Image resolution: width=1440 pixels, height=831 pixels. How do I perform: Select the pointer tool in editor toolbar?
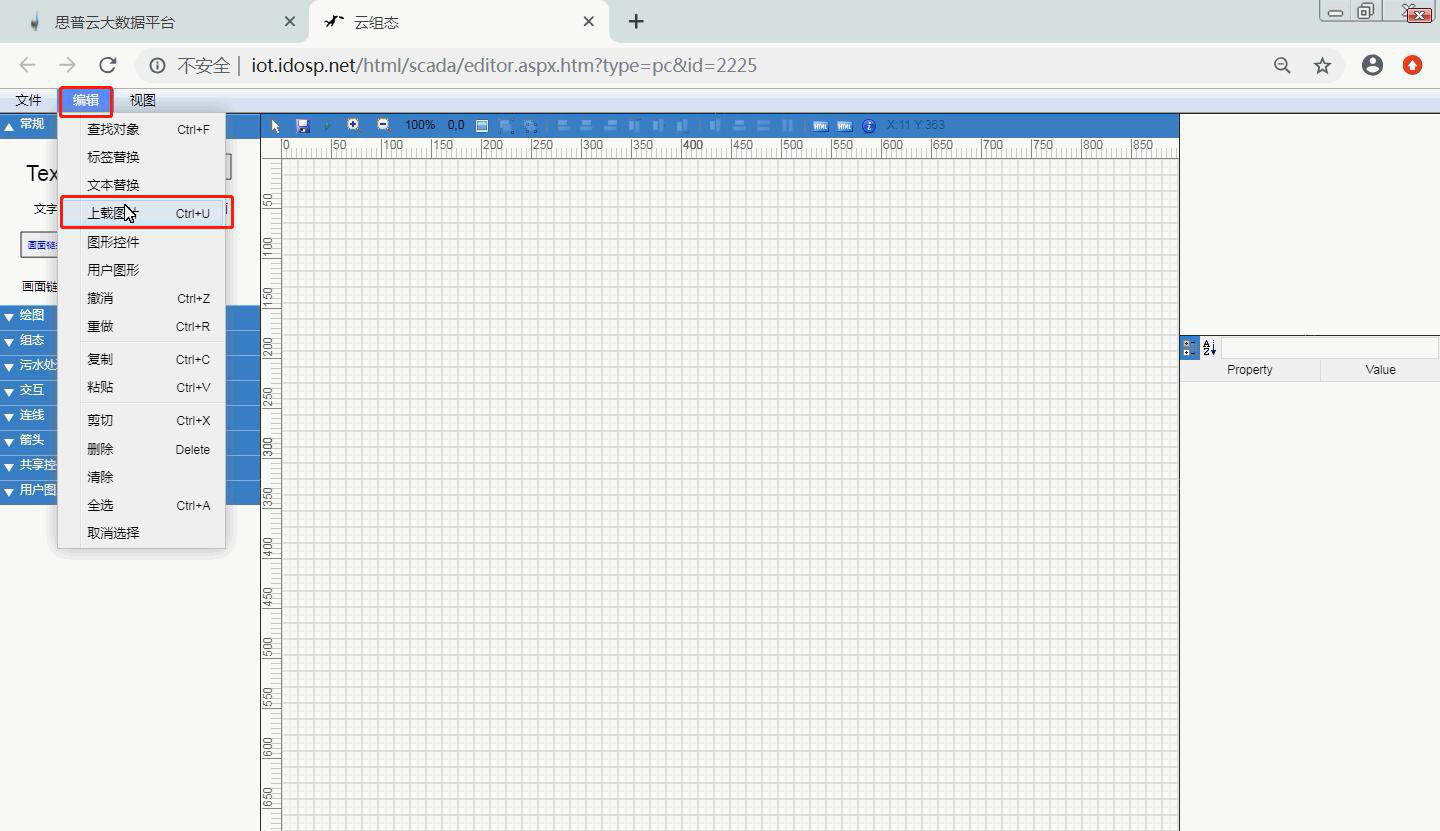[276, 126]
